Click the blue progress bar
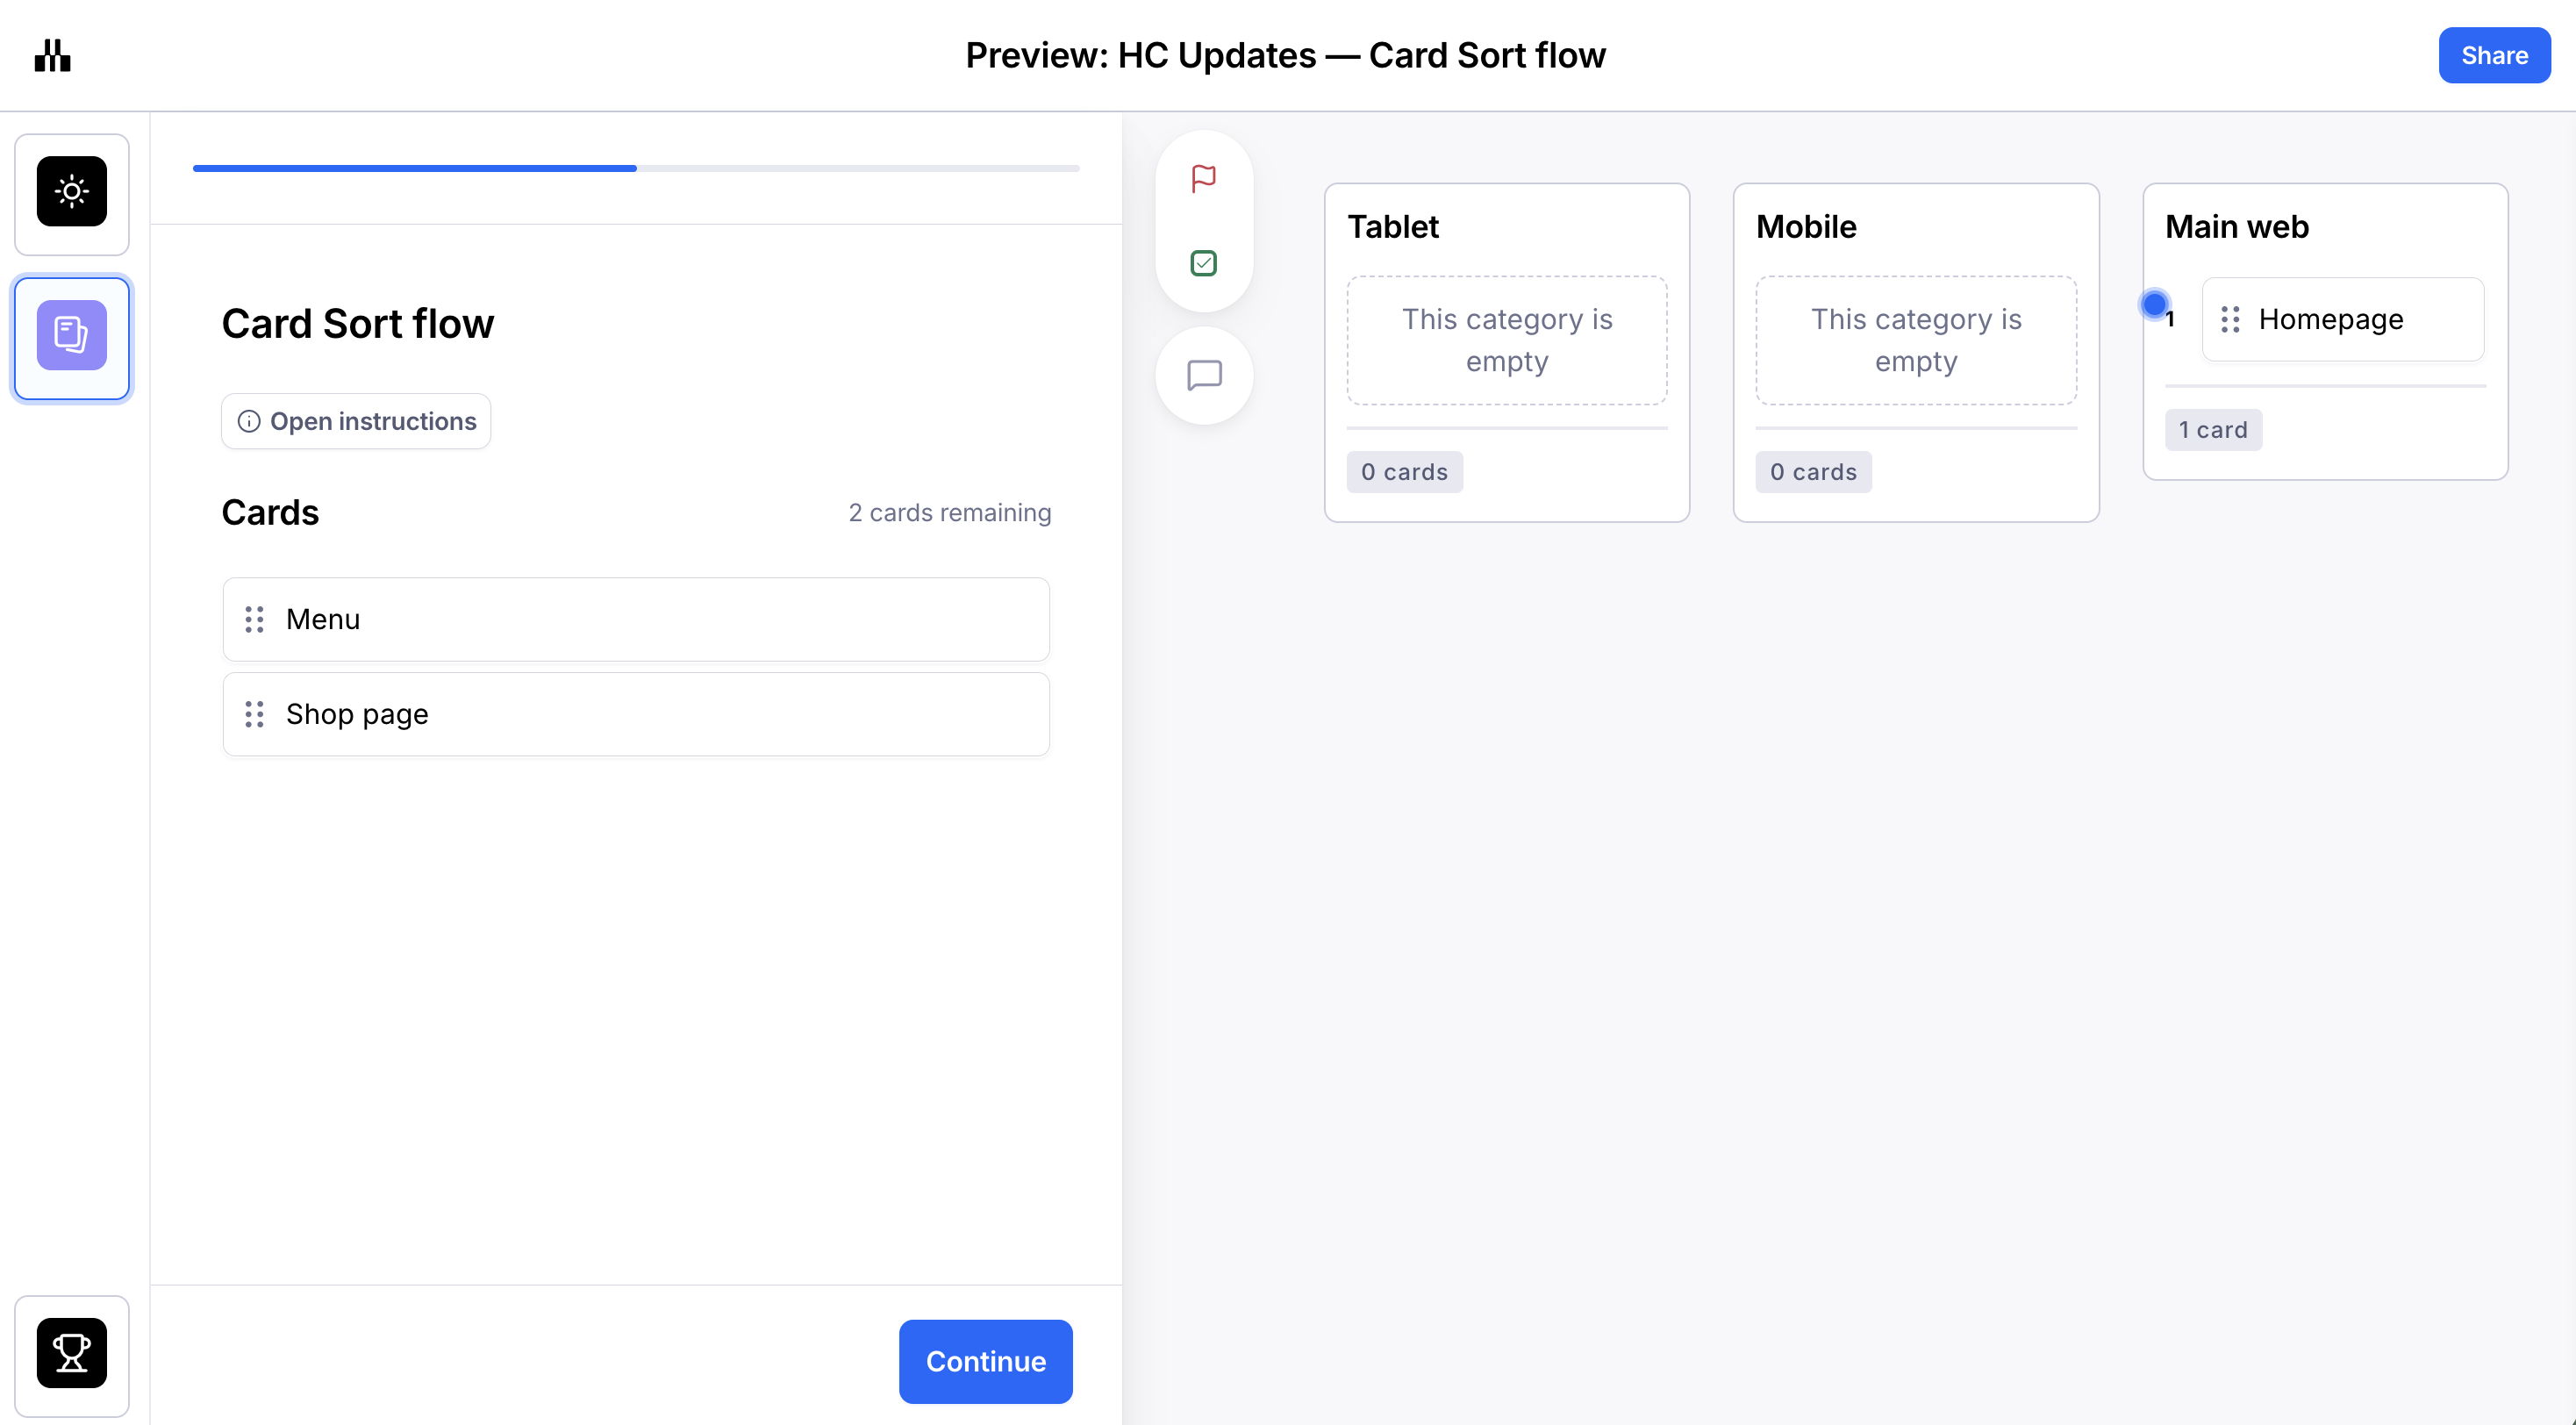The height and width of the screenshot is (1425, 2576). [x=414, y=168]
